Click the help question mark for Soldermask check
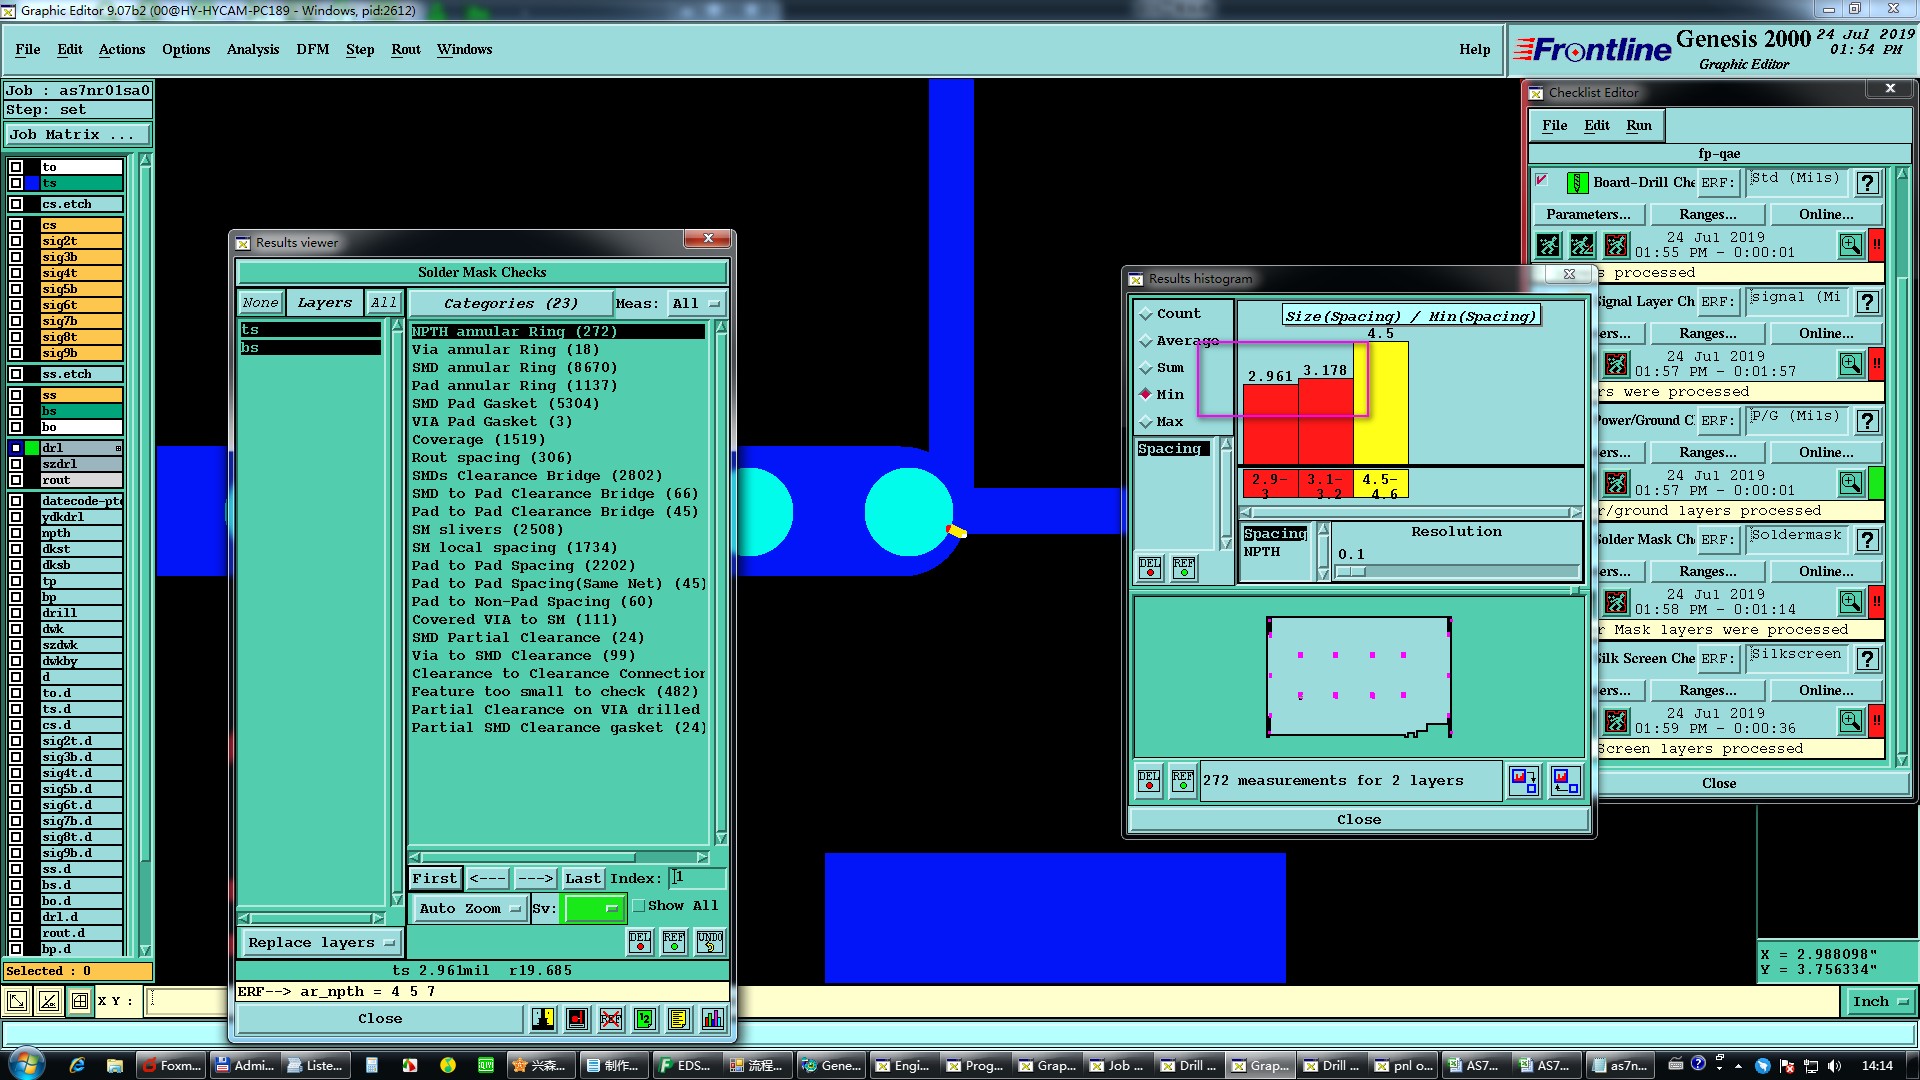 (x=1866, y=540)
